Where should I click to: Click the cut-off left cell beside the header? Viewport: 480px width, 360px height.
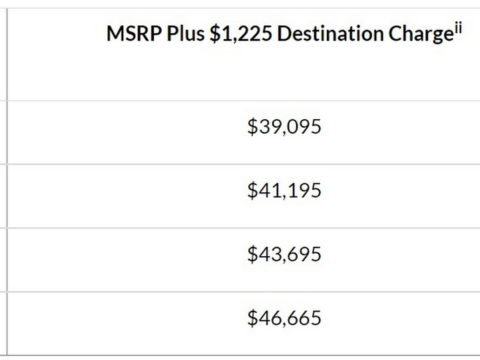point(3,54)
